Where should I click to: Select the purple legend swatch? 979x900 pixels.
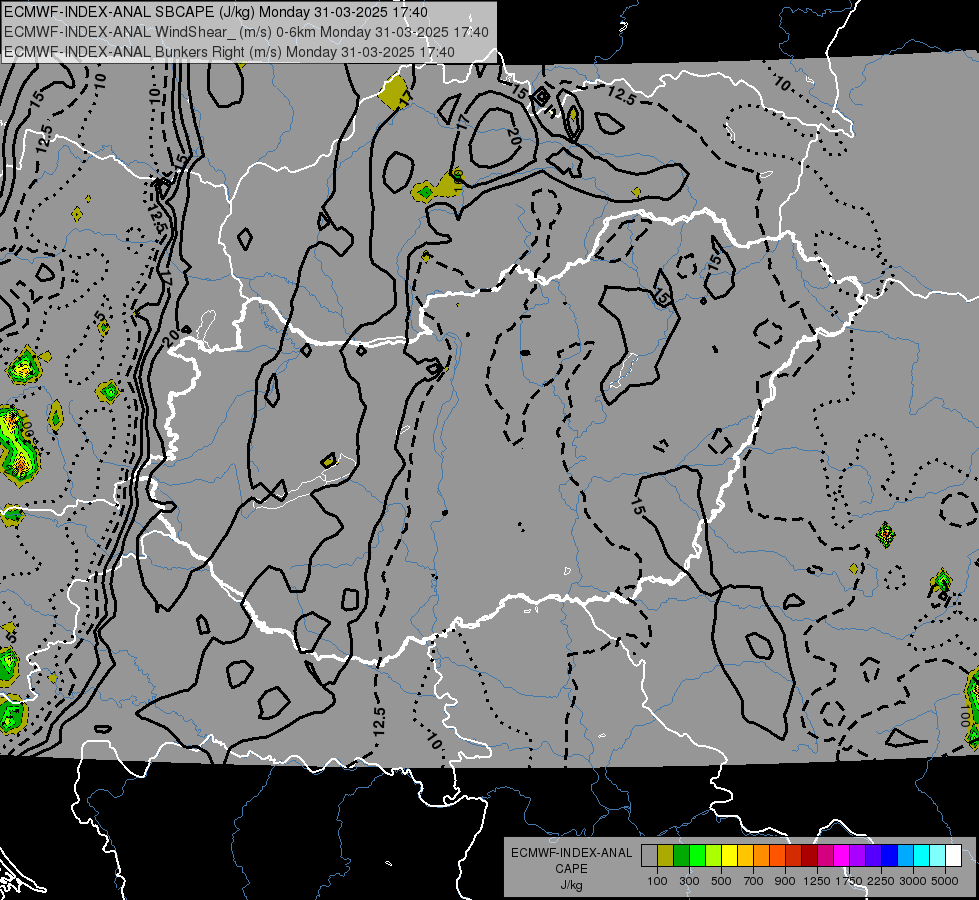(x=857, y=856)
